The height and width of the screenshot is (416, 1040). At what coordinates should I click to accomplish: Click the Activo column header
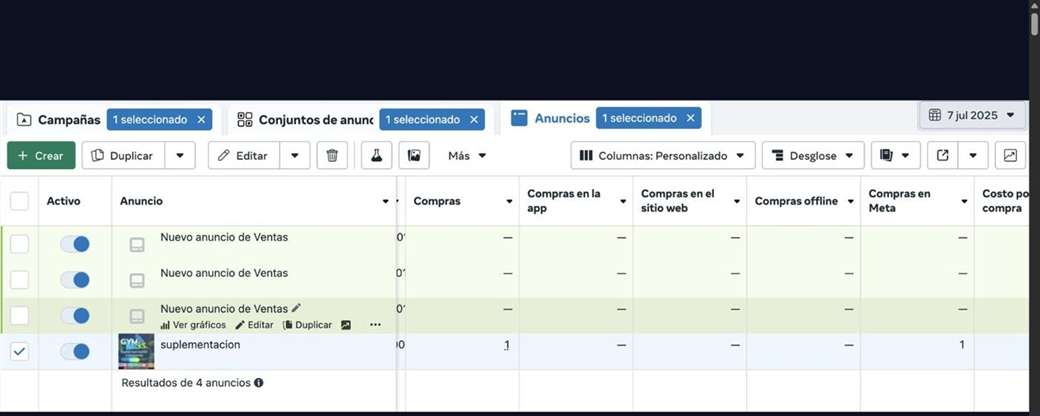pos(63,201)
